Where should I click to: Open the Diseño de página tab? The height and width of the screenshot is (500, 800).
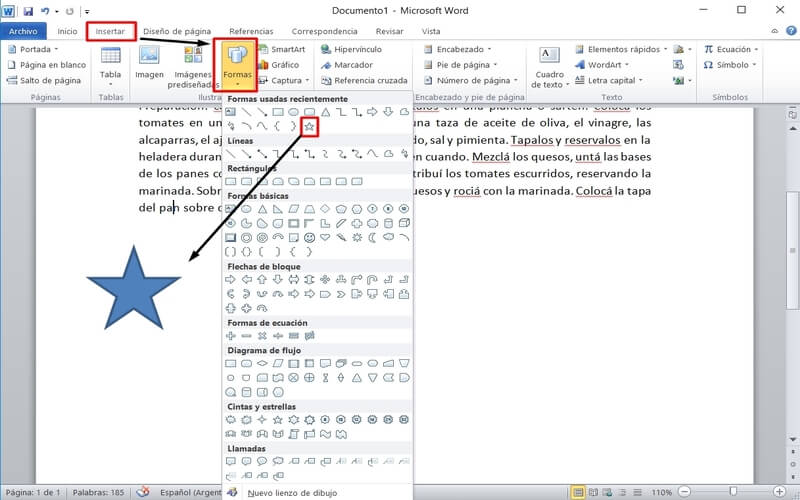[x=177, y=31]
